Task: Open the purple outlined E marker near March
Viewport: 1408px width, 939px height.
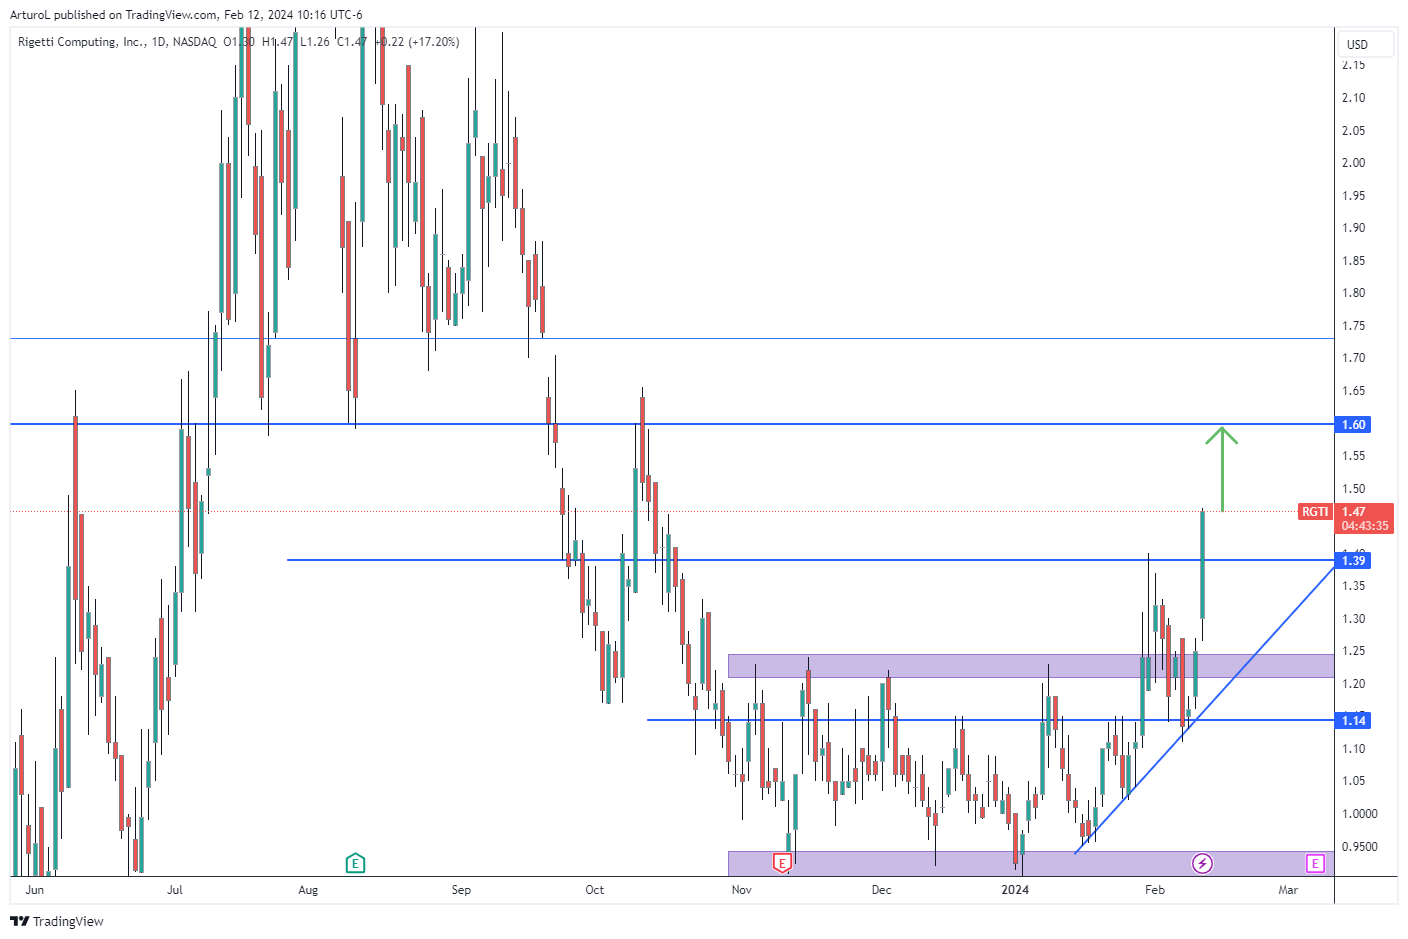Action: click(1315, 863)
